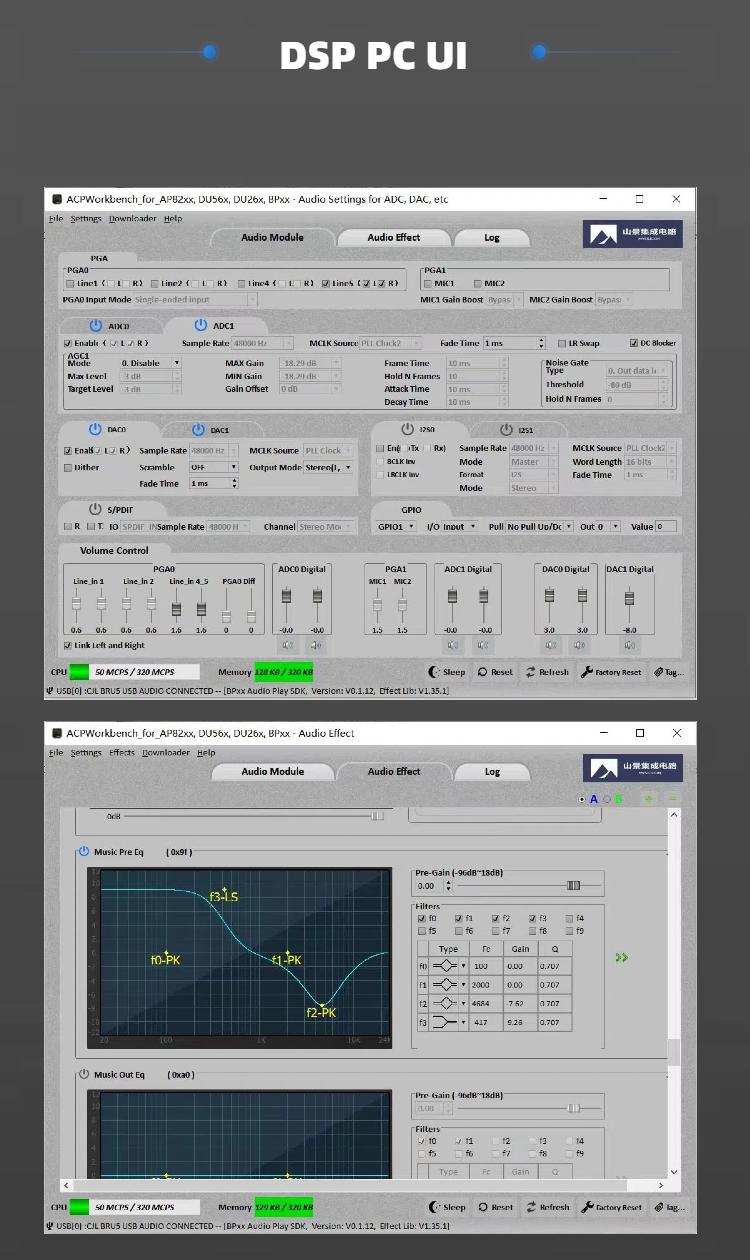The image size is (750, 1260).
Task: Toggle the S/PDIF power icon
Action: coord(94,509)
